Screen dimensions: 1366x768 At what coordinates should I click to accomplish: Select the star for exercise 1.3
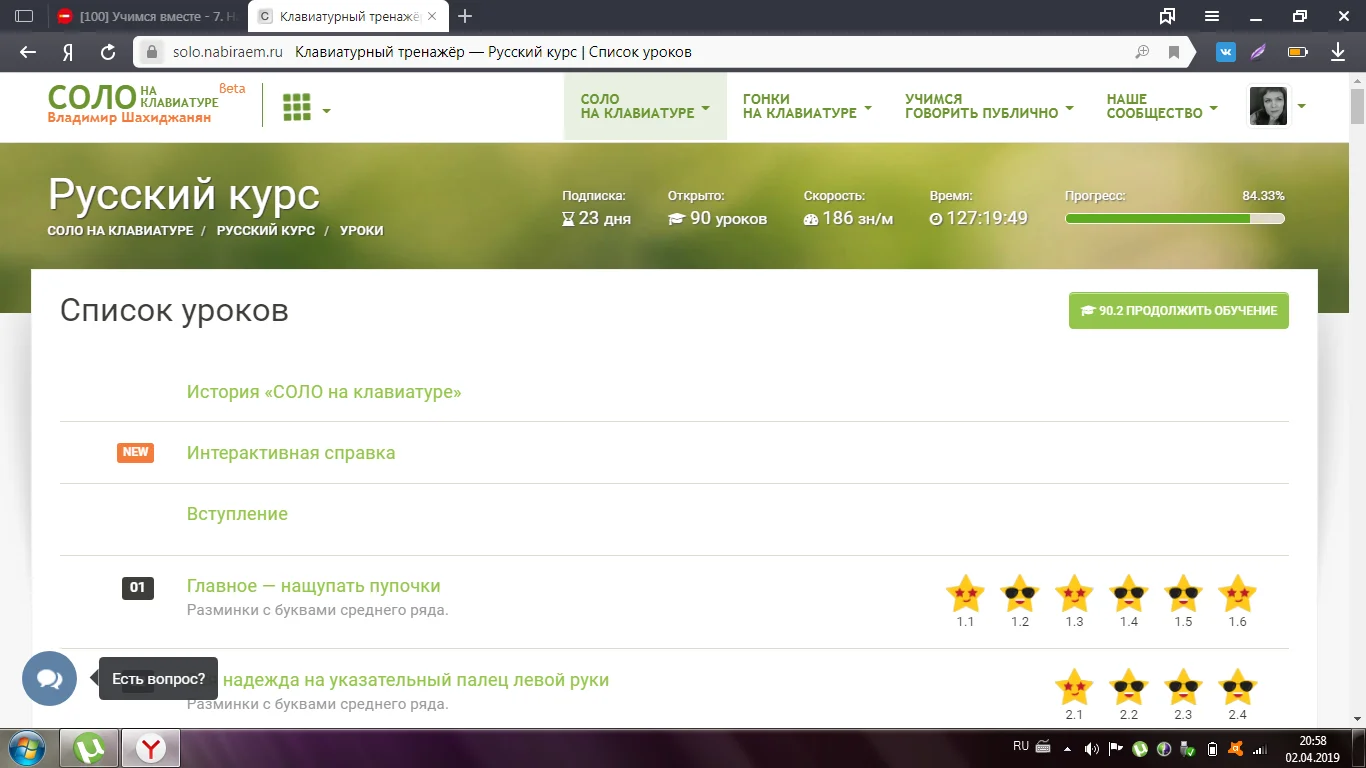[x=1074, y=593]
